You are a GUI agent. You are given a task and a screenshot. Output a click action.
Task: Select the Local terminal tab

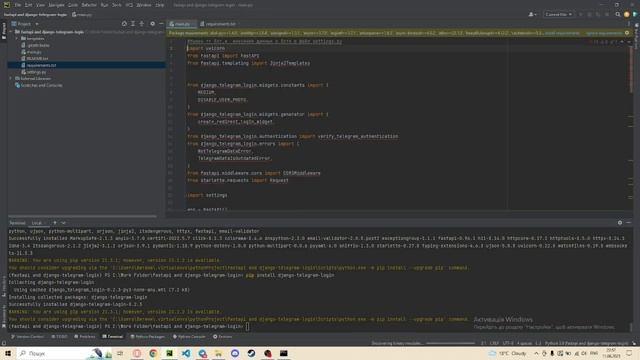(x=37, y=223)
